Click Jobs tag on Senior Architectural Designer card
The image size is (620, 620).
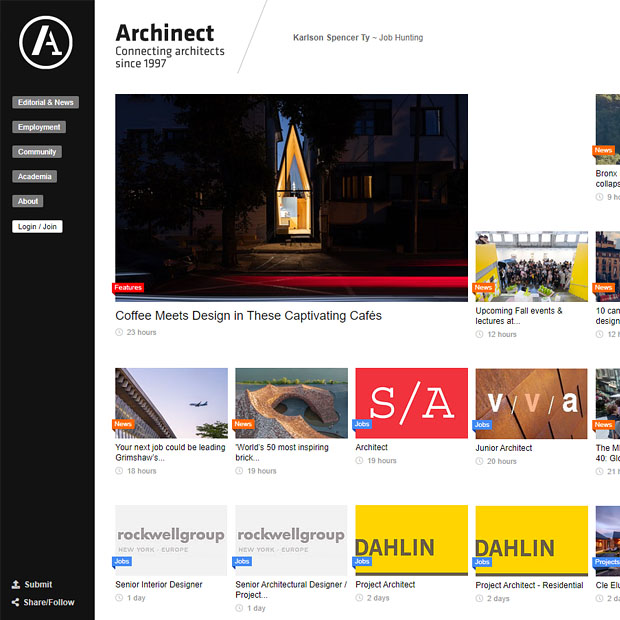tap(242, 561)
